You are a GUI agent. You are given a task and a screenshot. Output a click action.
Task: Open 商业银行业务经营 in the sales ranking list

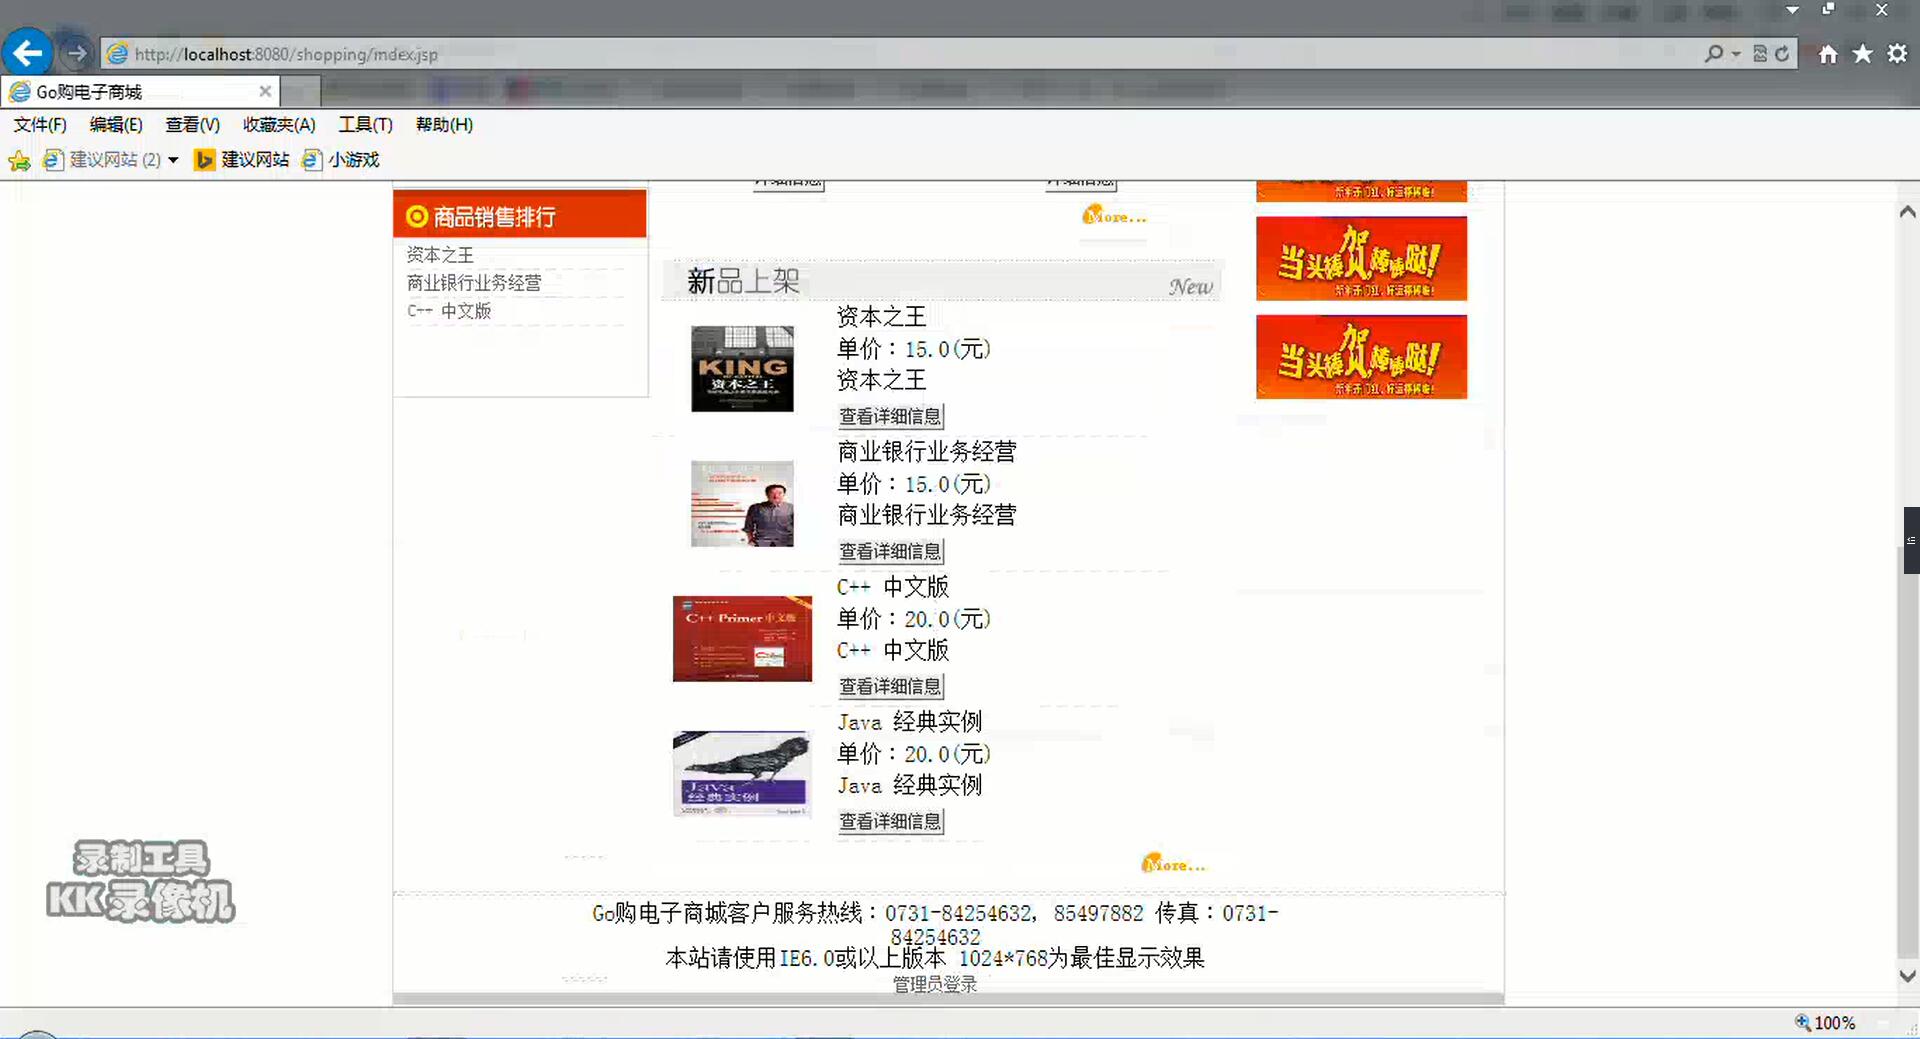pyautogui.click(x=474, y=283)
